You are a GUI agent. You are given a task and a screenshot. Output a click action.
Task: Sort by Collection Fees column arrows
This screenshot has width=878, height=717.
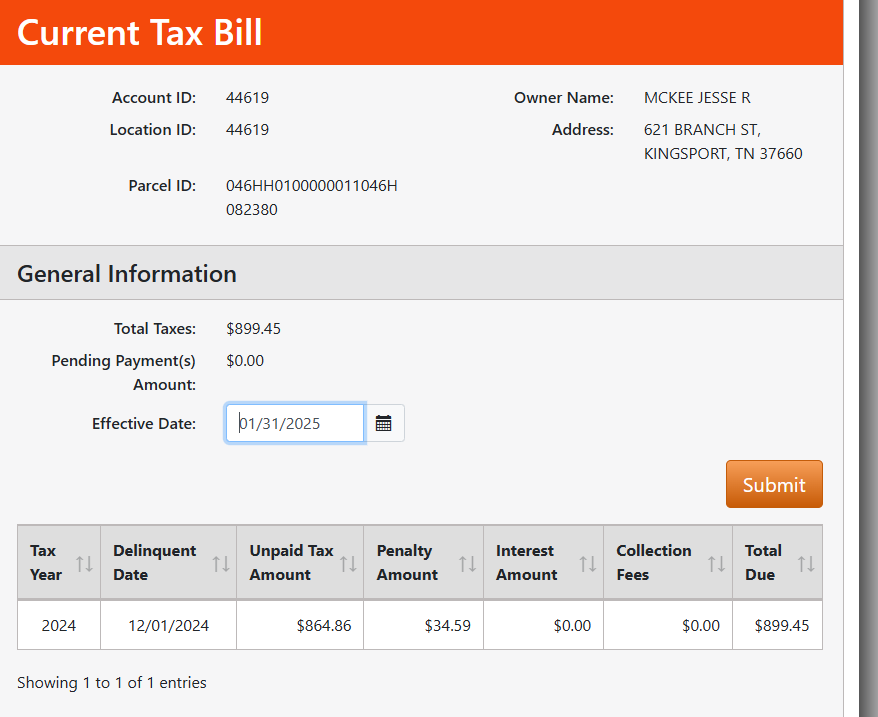pos(716,564)
